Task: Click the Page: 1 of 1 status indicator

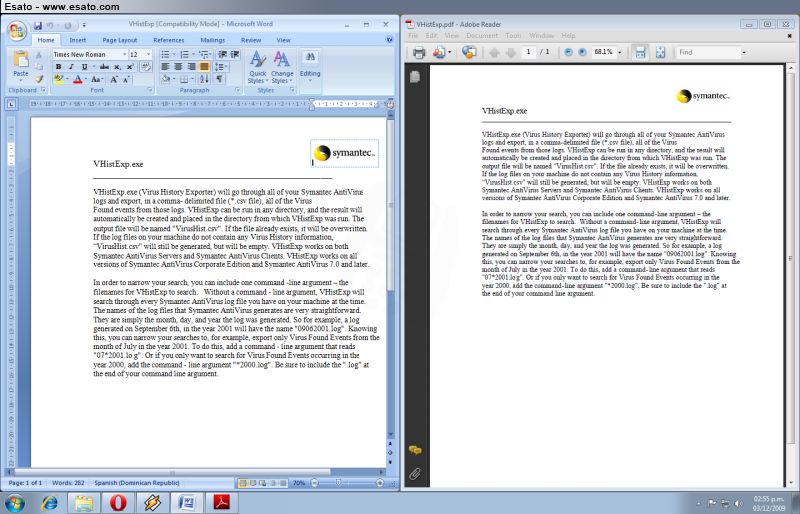Action: tap(25, 482)
